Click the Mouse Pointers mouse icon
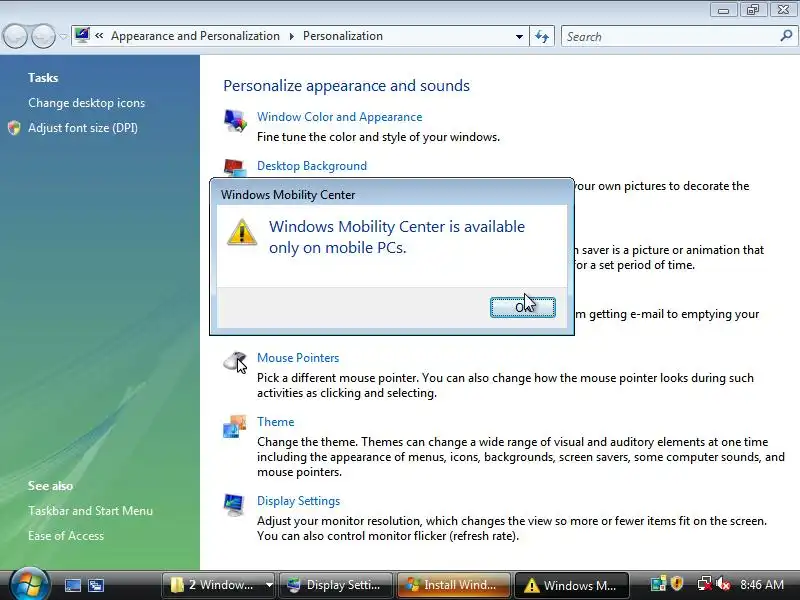This screenshot has height=600, width=800. pos(235,362)
